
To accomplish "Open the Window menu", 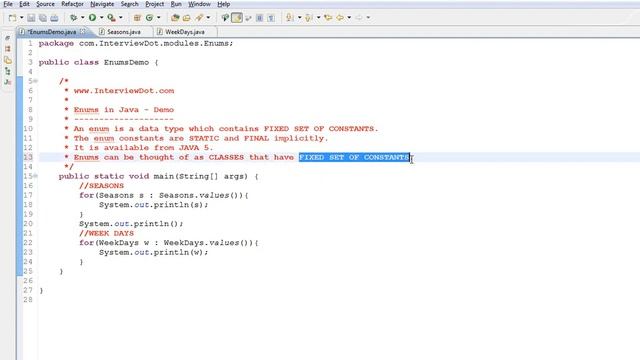I will 199,4.
